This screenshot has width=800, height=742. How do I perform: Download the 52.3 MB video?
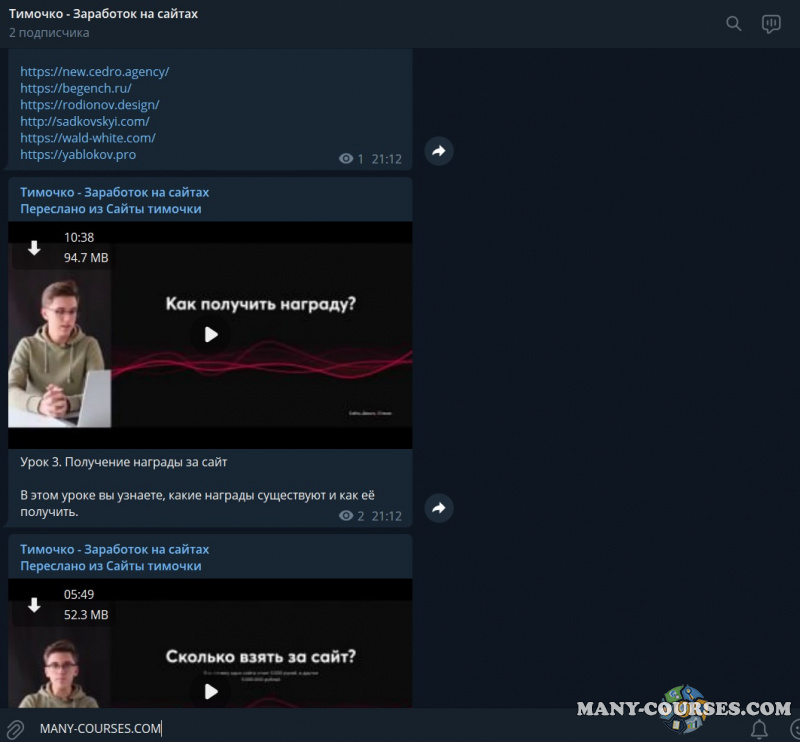pos(34,605)
